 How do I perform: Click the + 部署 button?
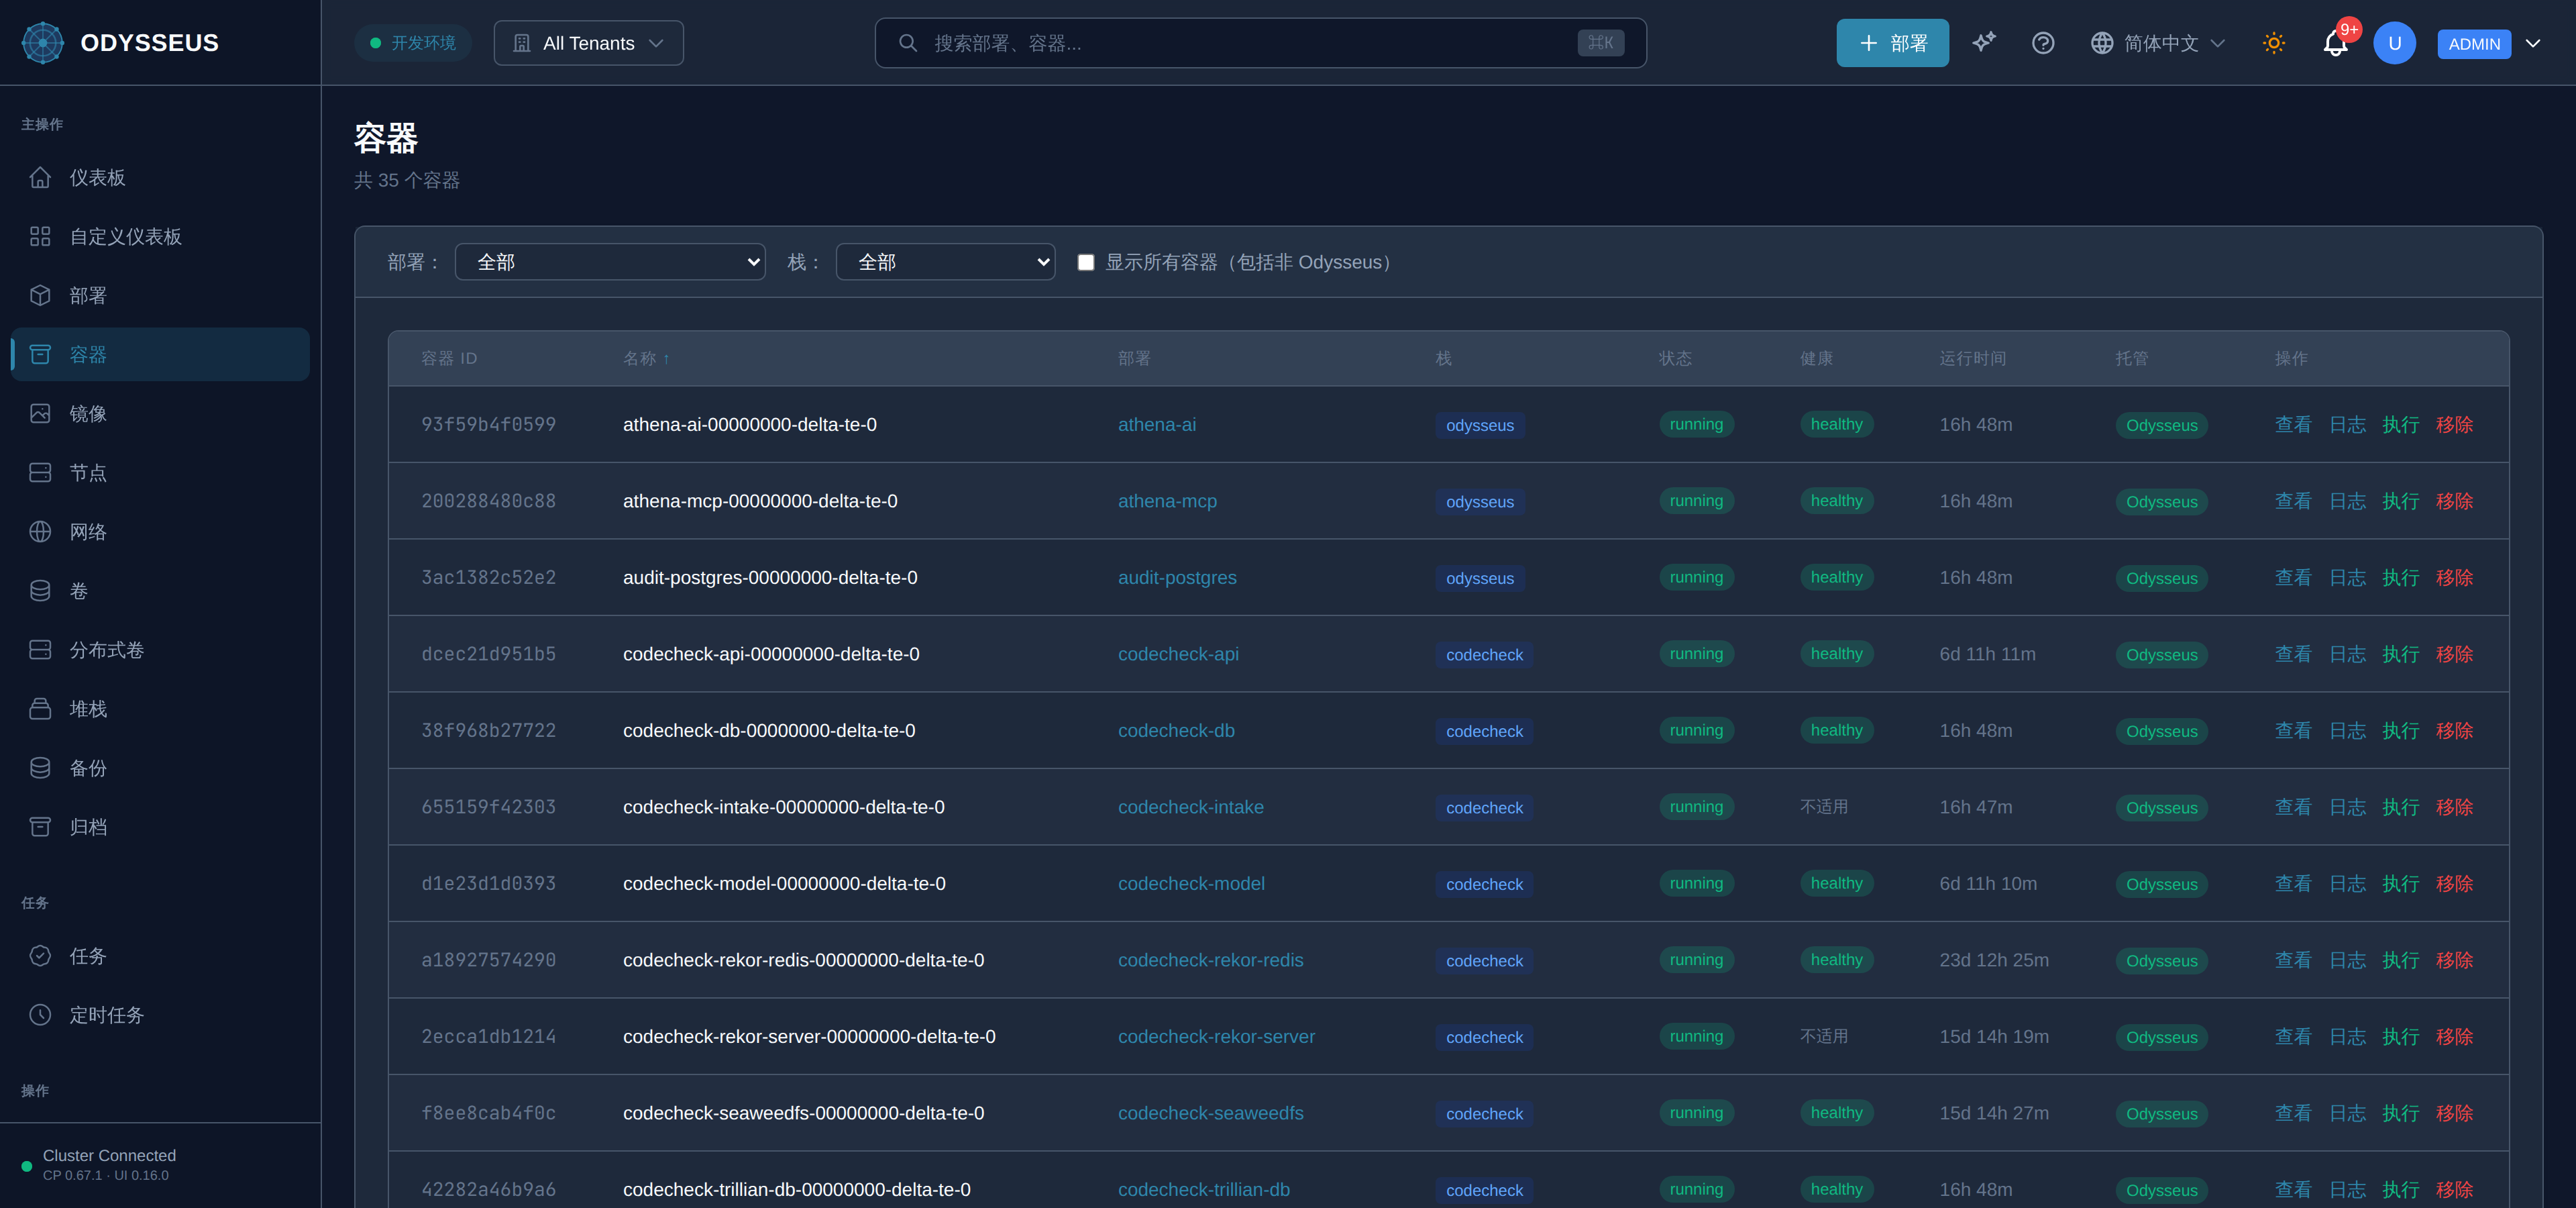point(1892,43)
